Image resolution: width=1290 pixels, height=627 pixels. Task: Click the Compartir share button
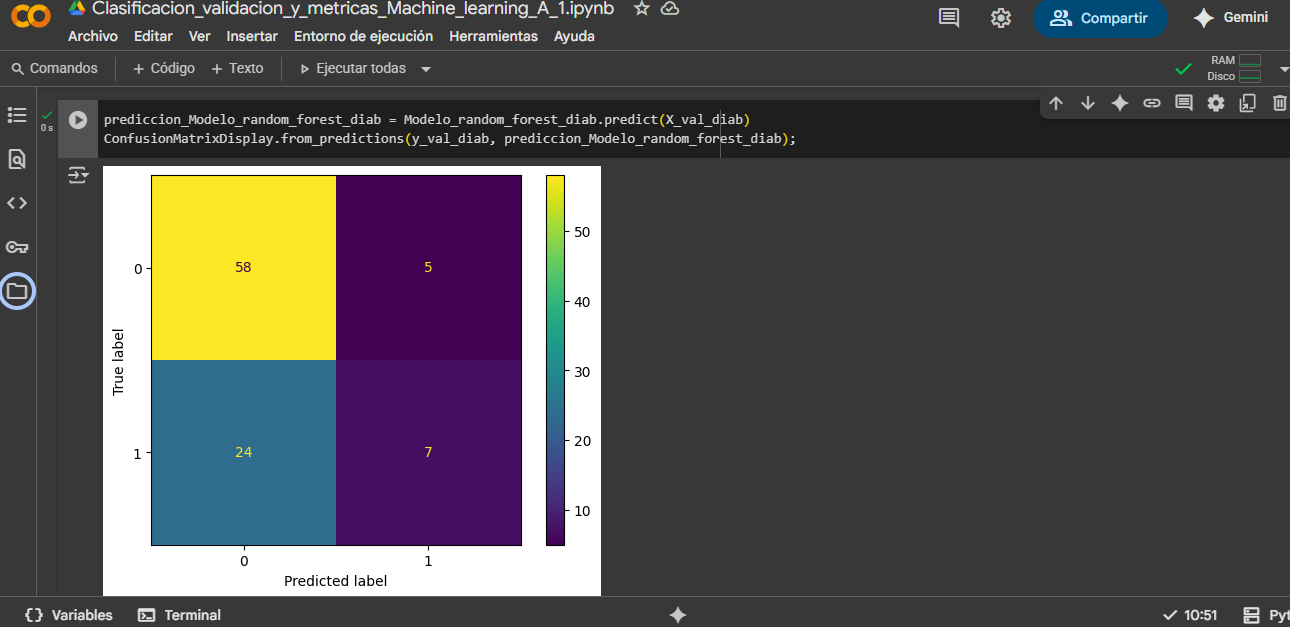pyautogui.click(x=1100, y=18)
